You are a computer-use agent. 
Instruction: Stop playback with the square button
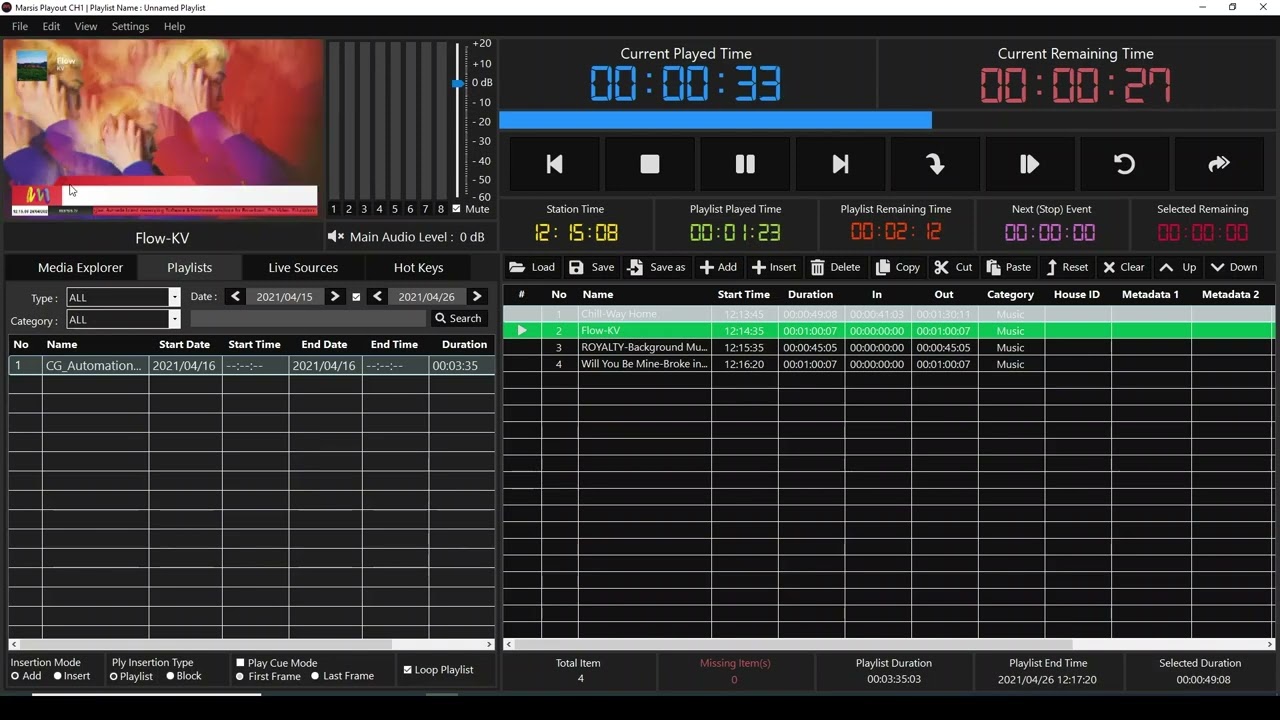coord(650,164)
